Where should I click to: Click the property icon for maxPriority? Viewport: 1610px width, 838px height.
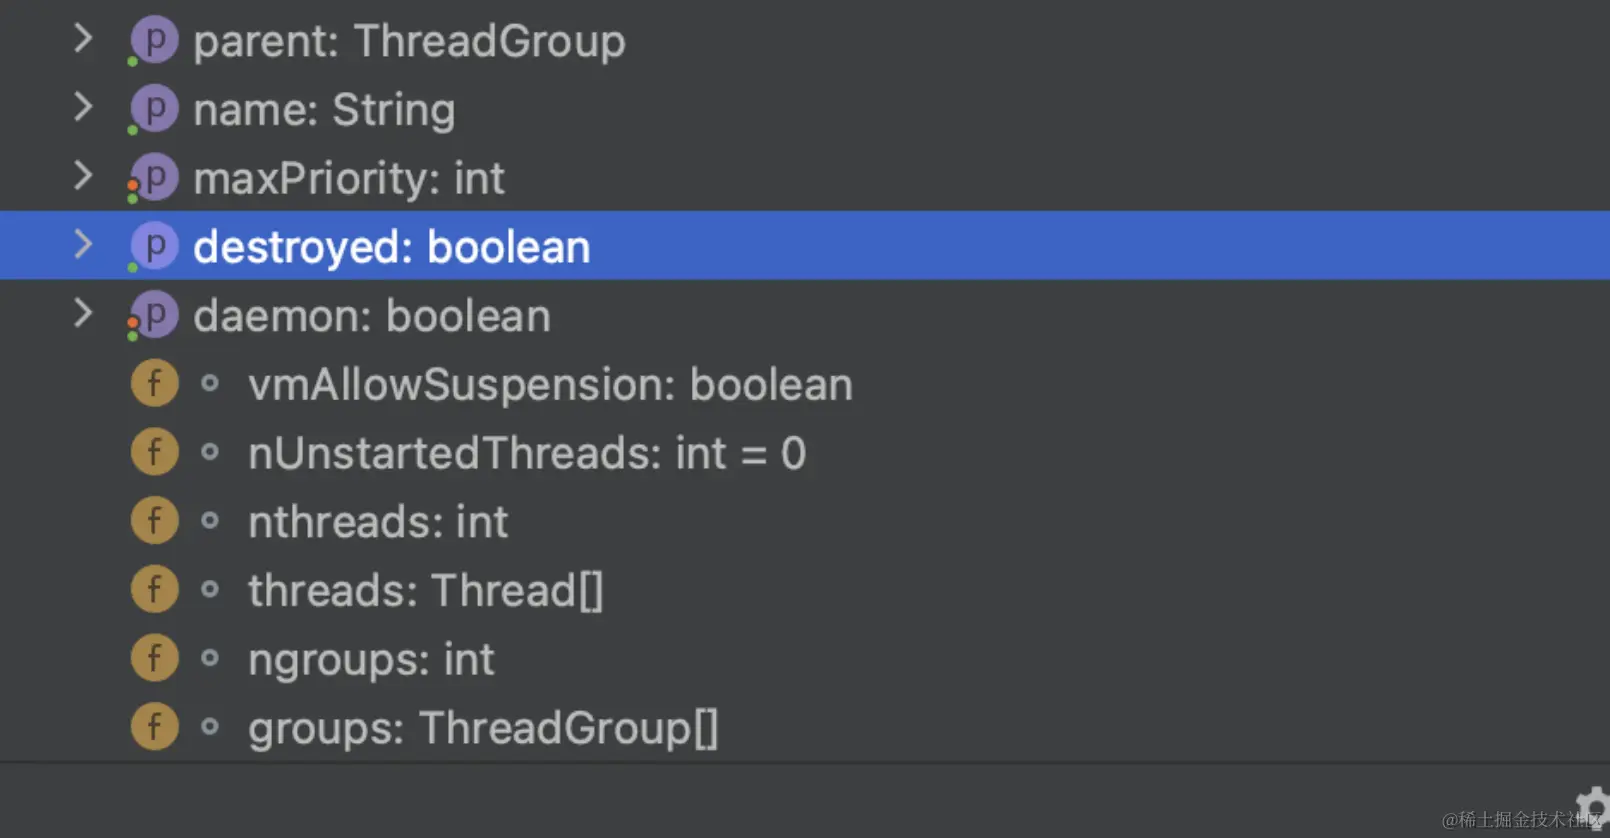(x=154, y=178)
